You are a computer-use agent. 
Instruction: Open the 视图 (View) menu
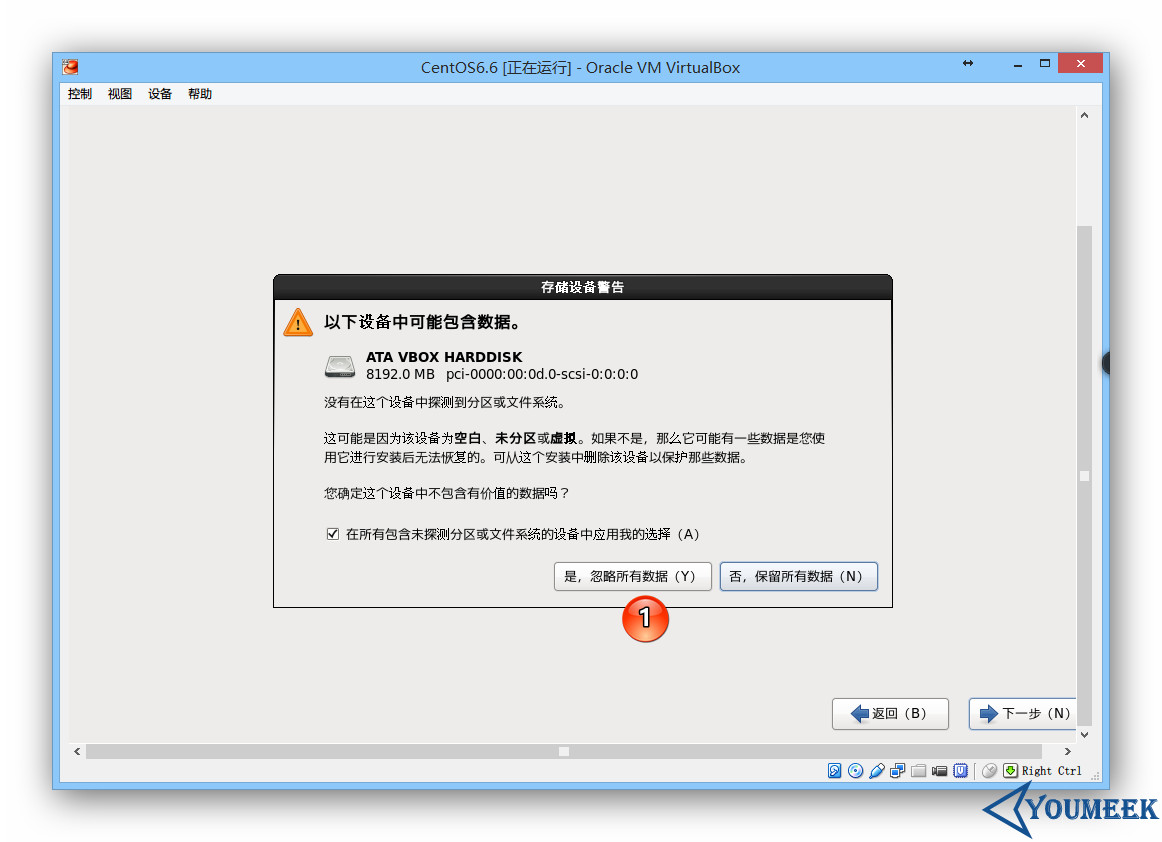point(119,93)
